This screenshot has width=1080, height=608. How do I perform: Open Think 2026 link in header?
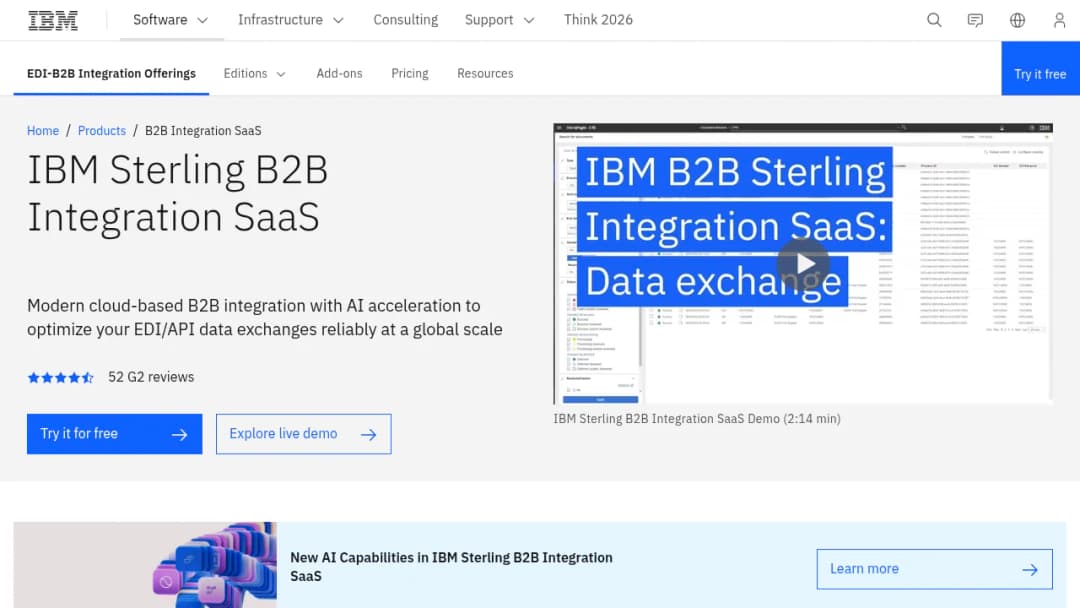point(598,20)
